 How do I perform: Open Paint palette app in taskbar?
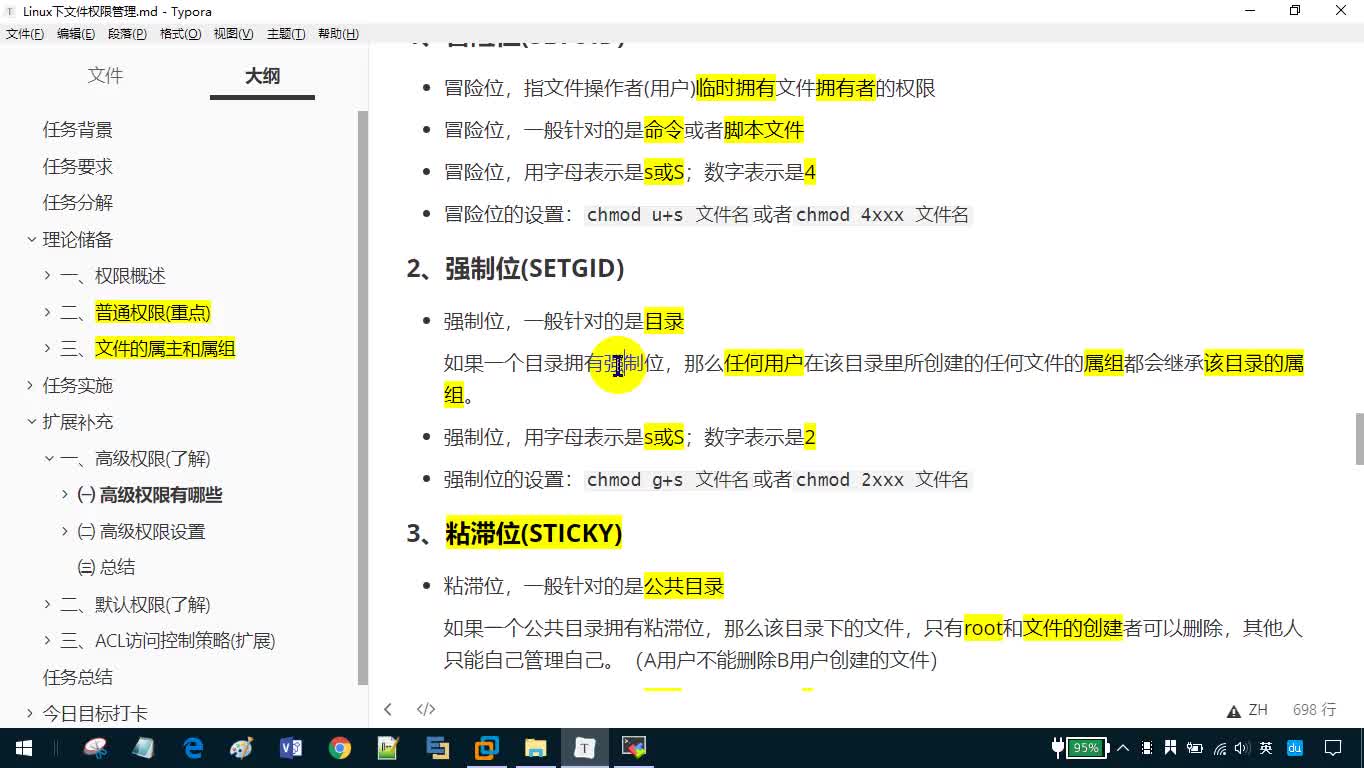pyautogui.click(x=242, y=747)
